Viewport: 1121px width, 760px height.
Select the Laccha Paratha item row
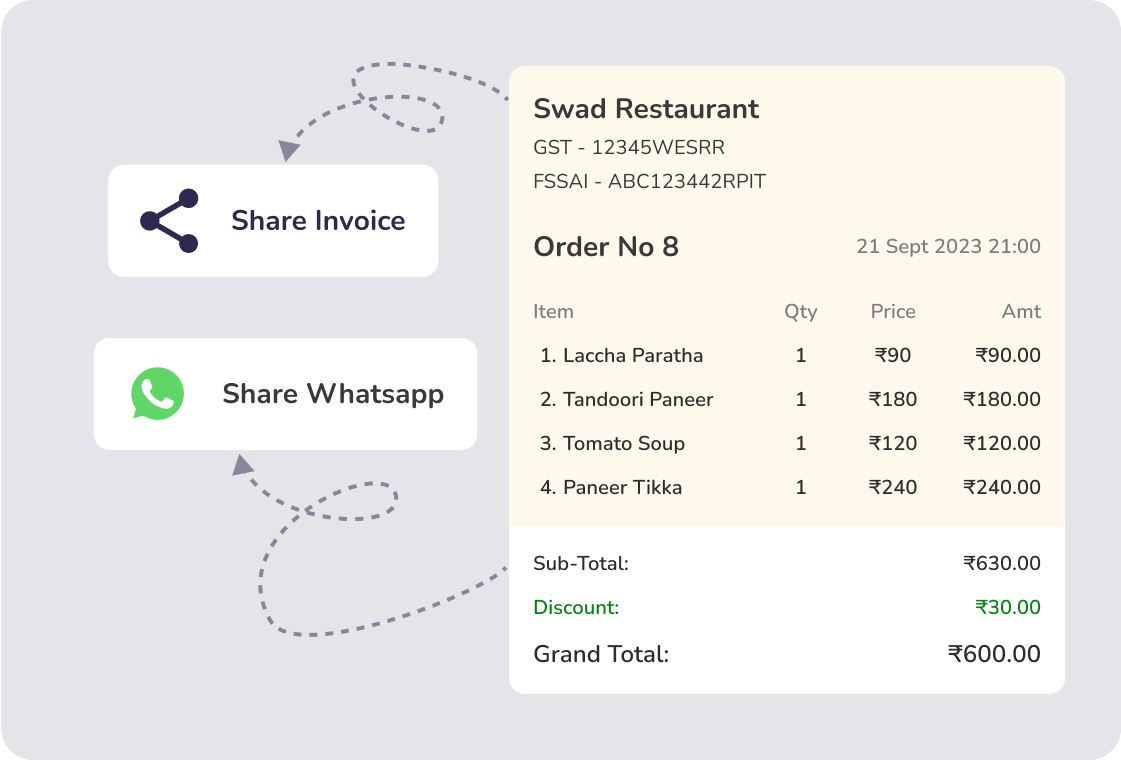(622, 355)
